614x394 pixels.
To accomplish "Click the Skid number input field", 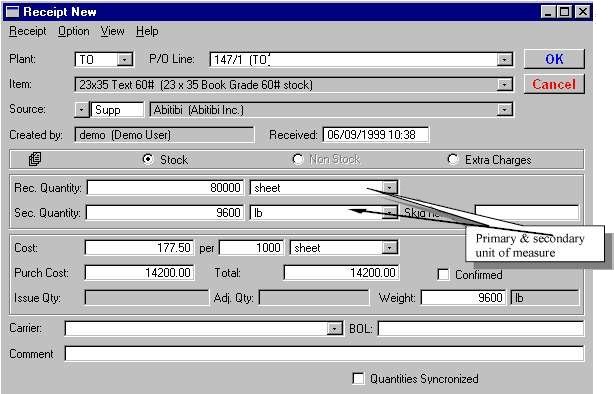I will 527,212.
